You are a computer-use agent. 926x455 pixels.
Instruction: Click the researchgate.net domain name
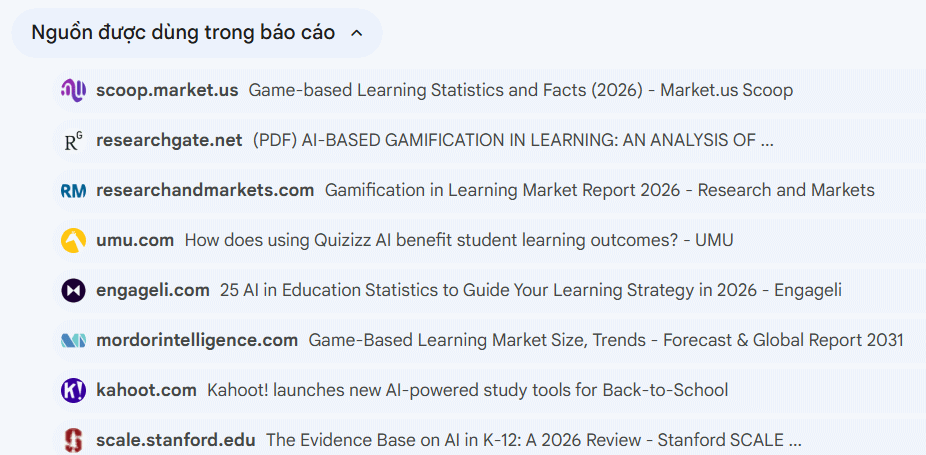click(169, 140)
